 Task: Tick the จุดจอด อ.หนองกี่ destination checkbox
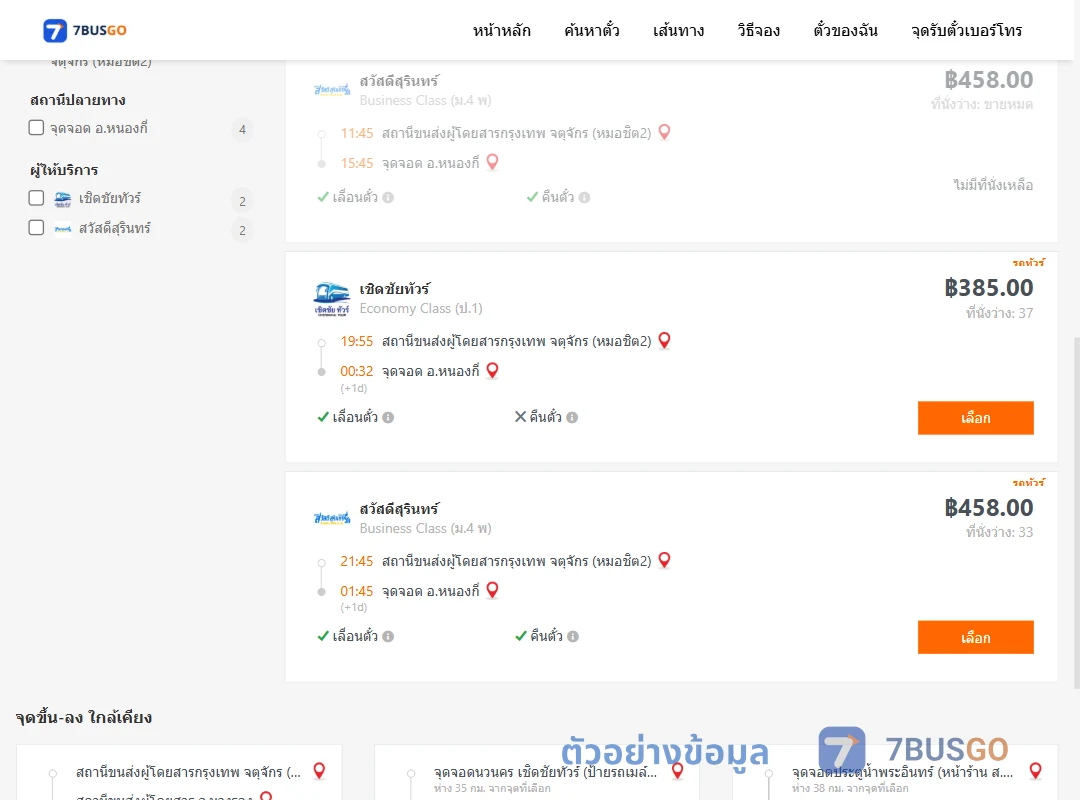pyautogui.click(x=37, y=127)
